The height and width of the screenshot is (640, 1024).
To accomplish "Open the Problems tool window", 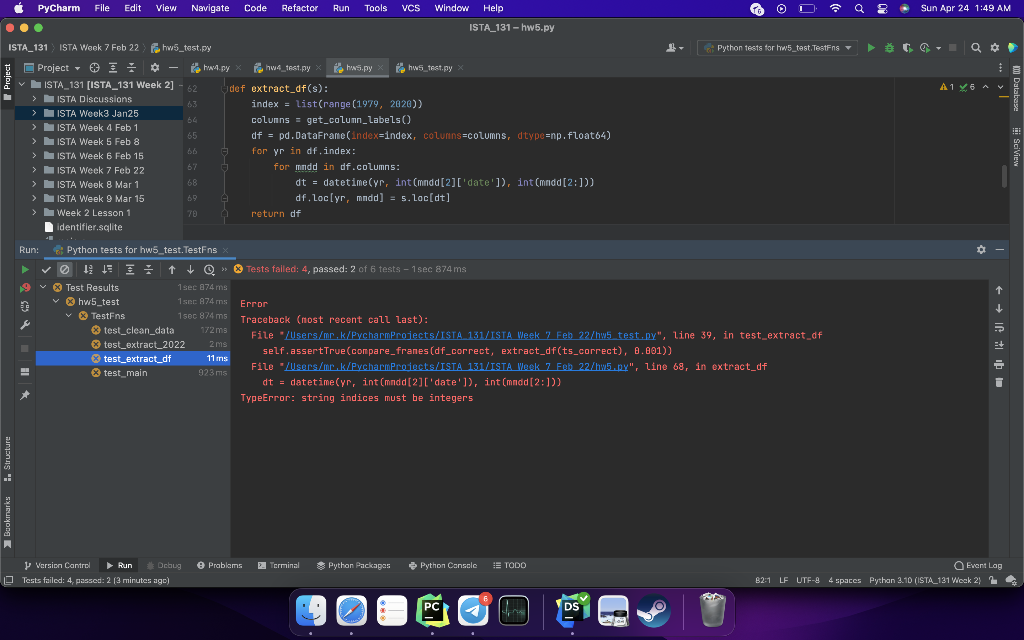I will [219, 566].
